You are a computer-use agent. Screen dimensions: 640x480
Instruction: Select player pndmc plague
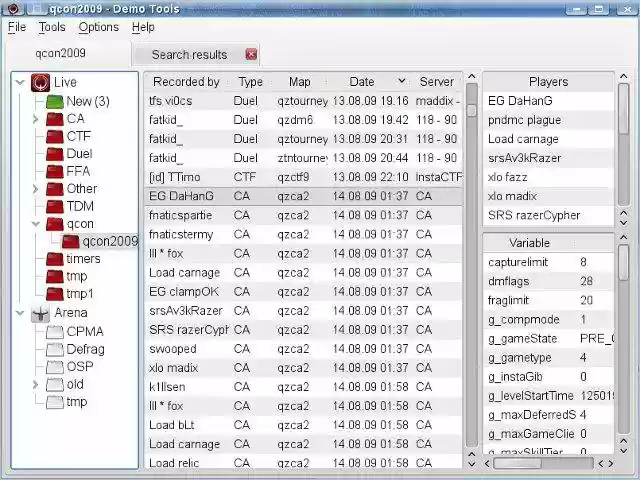click(548, 120)
